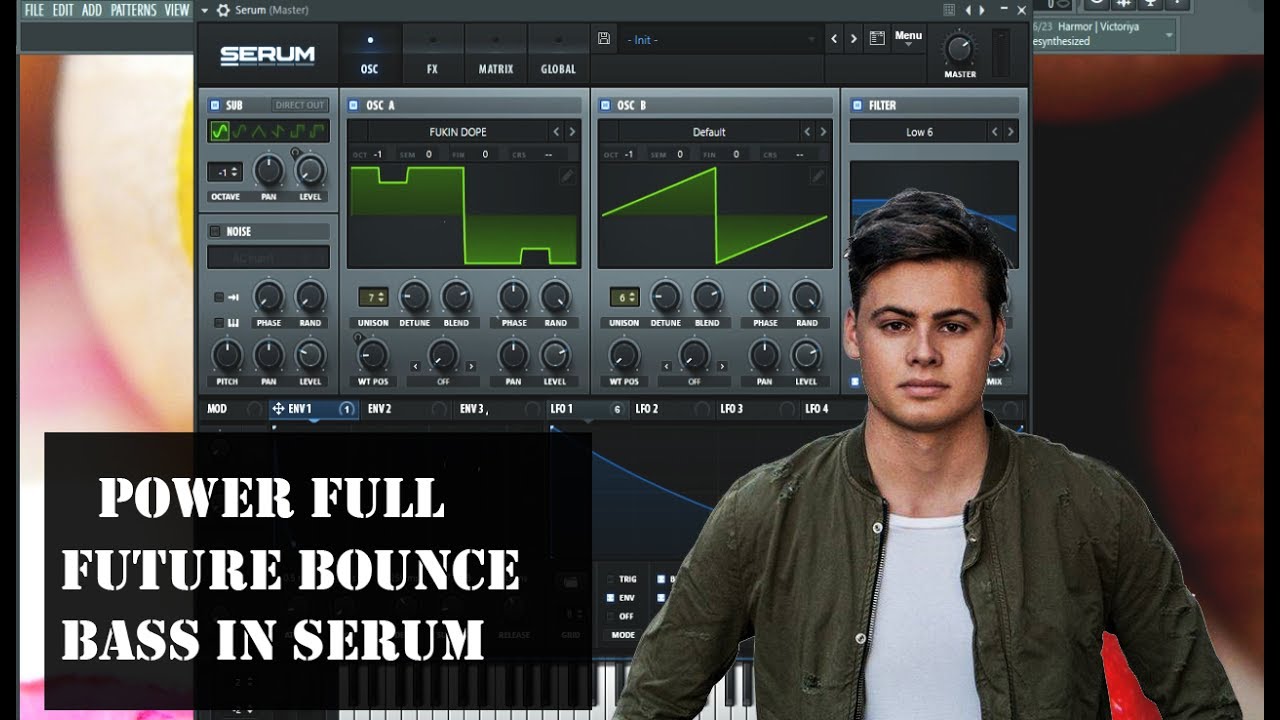This screenshot has height=720, width=1280.
Task: Open FL Studio FILE menu
Action: (35, 10)
